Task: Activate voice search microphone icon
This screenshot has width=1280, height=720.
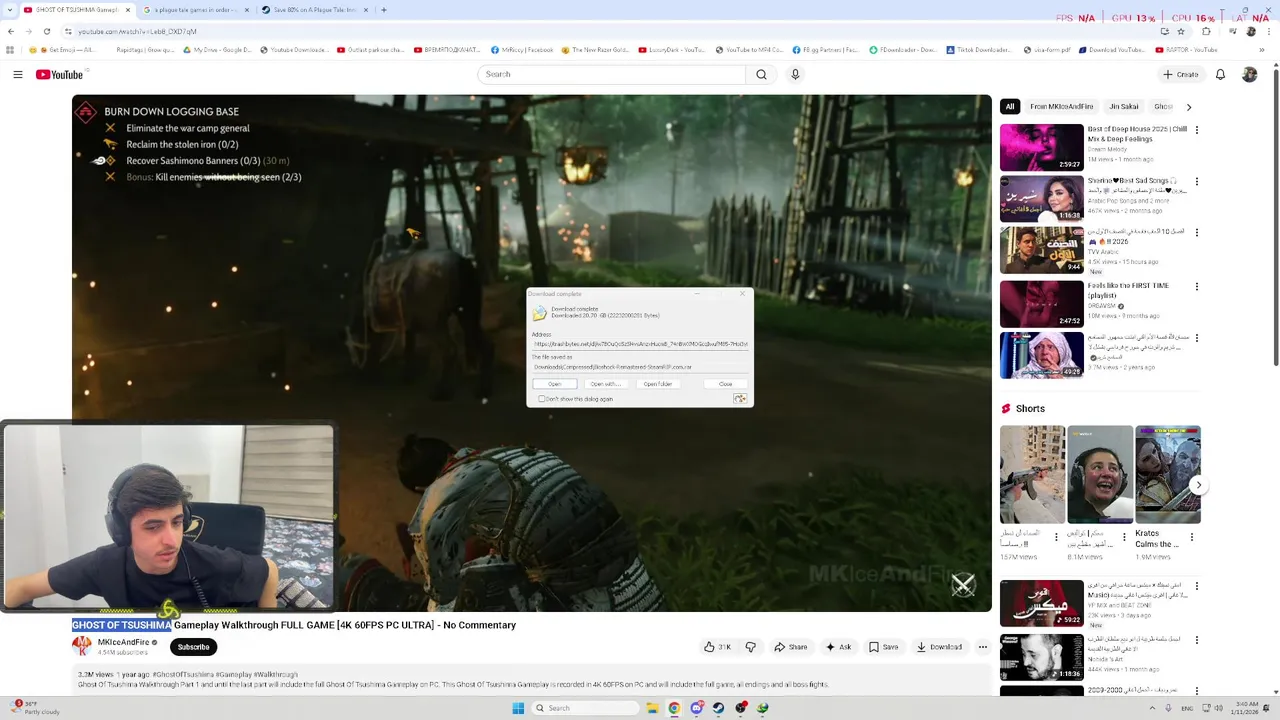Action: click(795, 74)
